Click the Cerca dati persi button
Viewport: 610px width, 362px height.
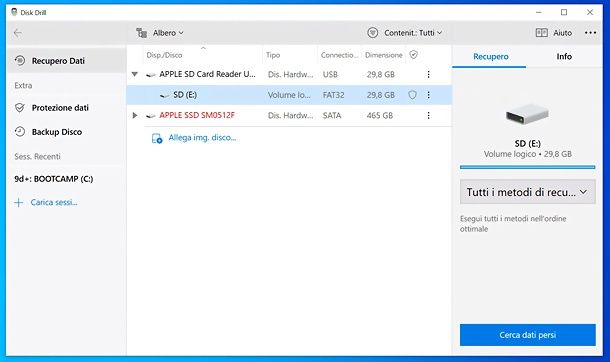pos(528,335)
